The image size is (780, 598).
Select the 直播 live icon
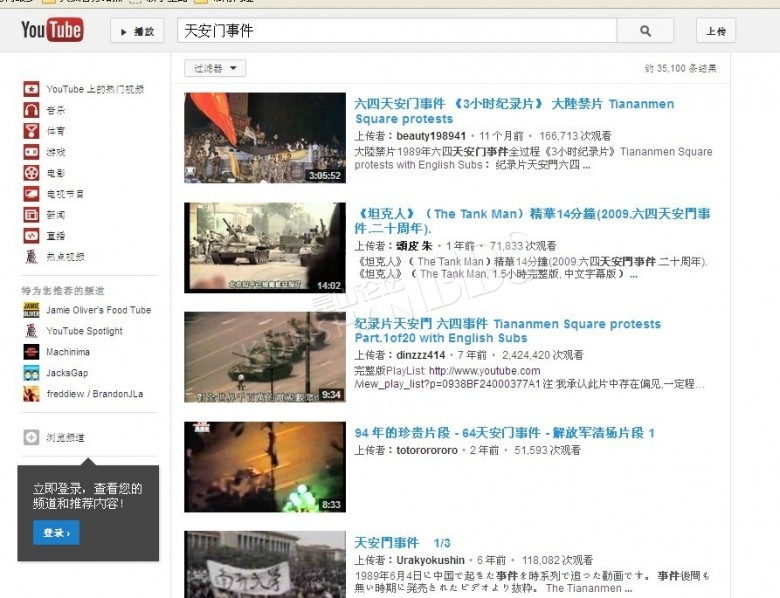tap(31, 235)
